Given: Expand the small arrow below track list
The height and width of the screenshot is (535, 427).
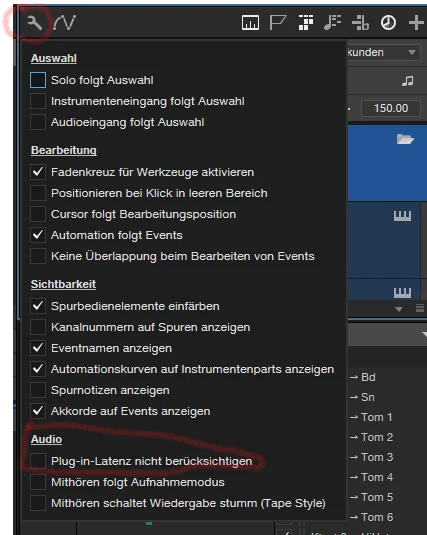Looking at the screenshot, I should tap(399, 309).
